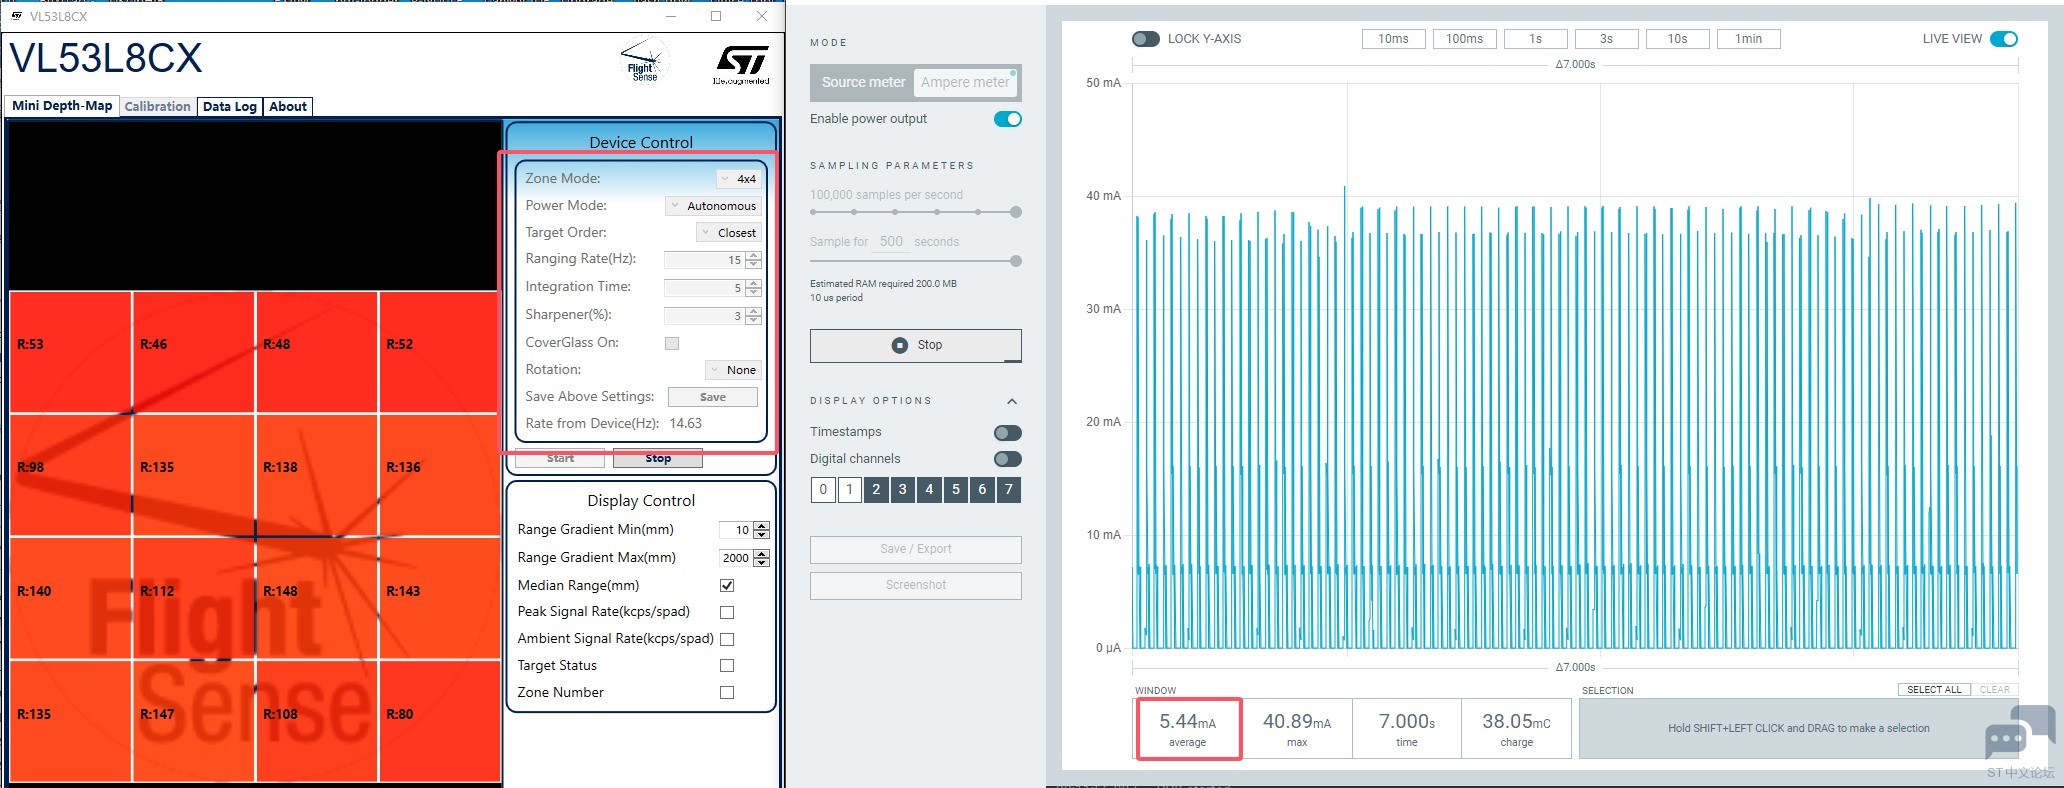Stop sampling in the power profiler
Screen dimensions: 2064x788
pyautogui.click(x=916, y=346)
